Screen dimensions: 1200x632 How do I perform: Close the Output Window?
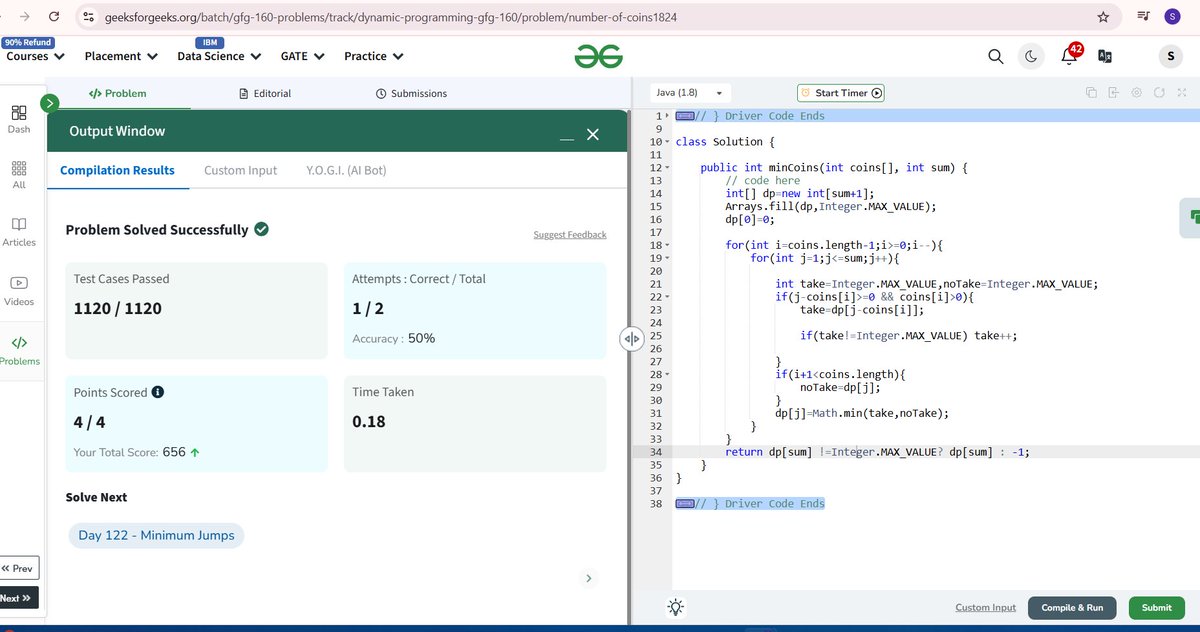(x=592, y=134)
